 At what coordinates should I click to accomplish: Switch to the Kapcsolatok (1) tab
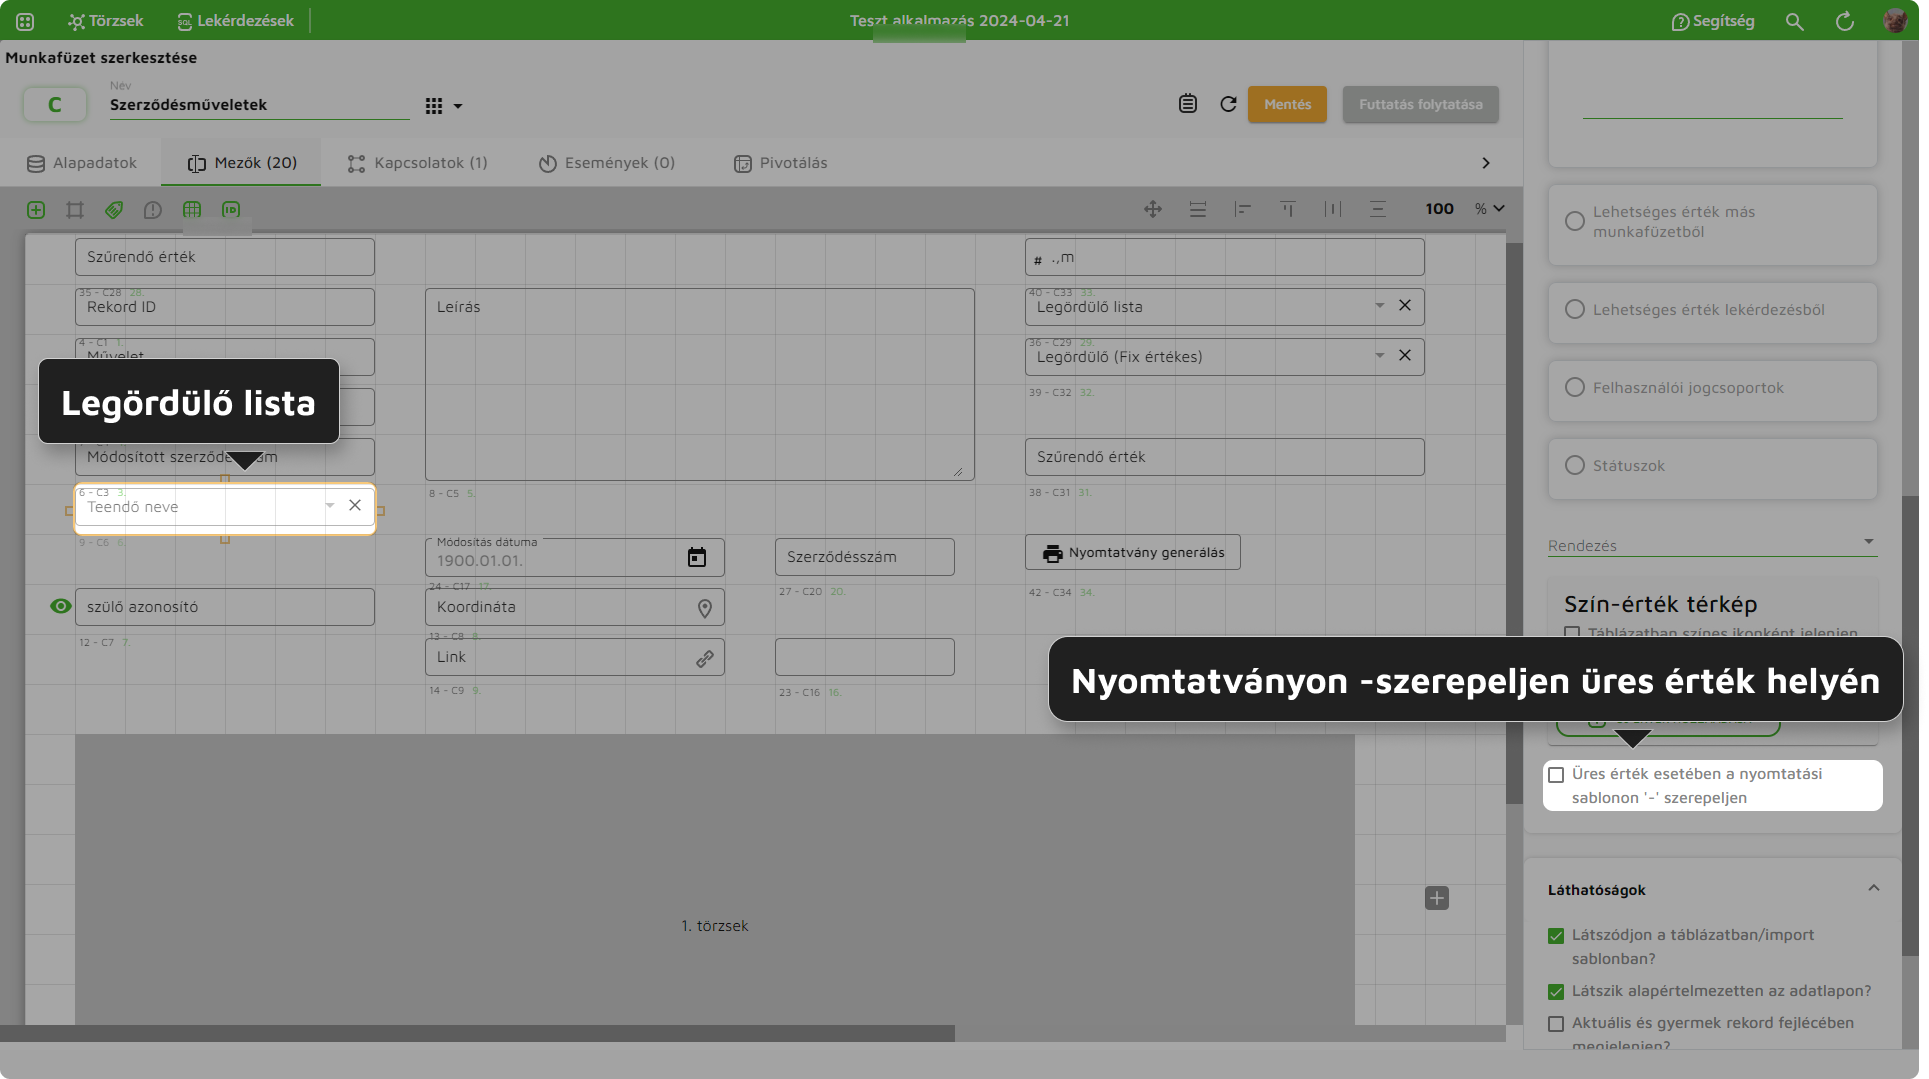click(x=418, y=163)
